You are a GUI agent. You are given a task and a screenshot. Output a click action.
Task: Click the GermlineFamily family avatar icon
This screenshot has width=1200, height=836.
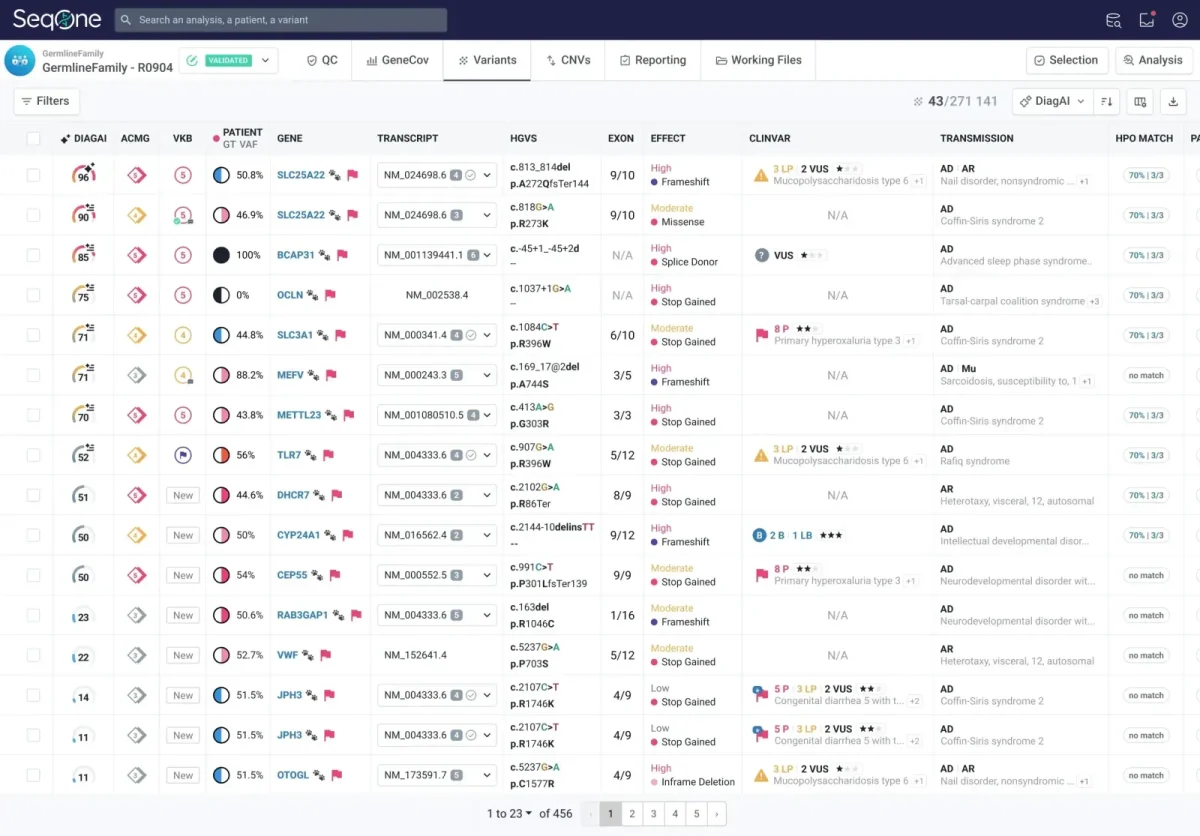20,60
